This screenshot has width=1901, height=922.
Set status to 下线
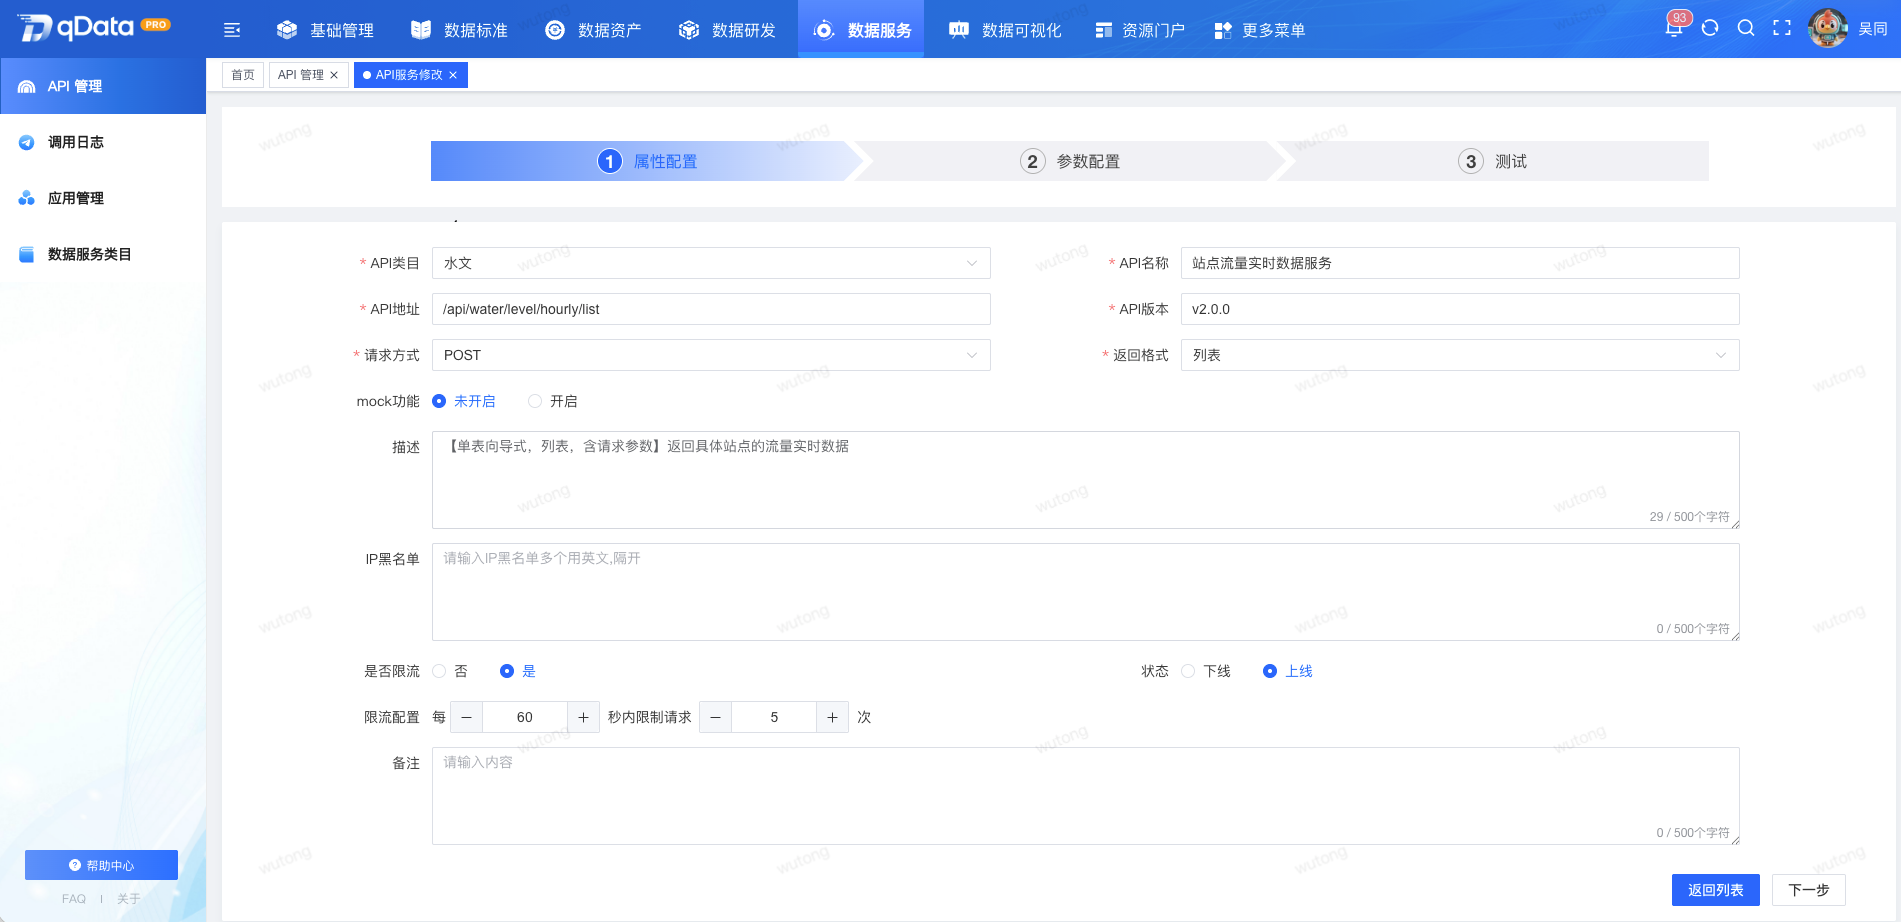click(1206, 671)
